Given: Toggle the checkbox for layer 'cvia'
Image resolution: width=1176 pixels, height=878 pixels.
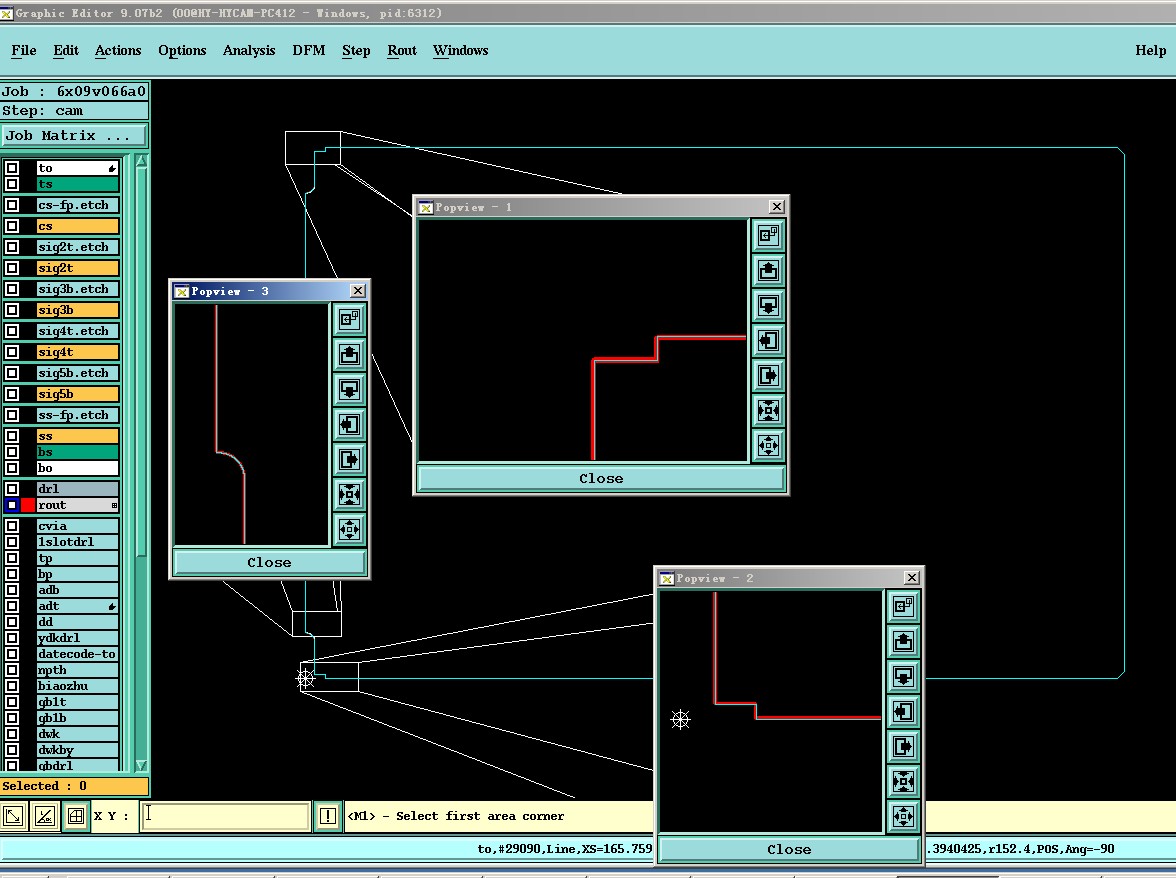Looking at the screenshot, I should coord(12,526).
